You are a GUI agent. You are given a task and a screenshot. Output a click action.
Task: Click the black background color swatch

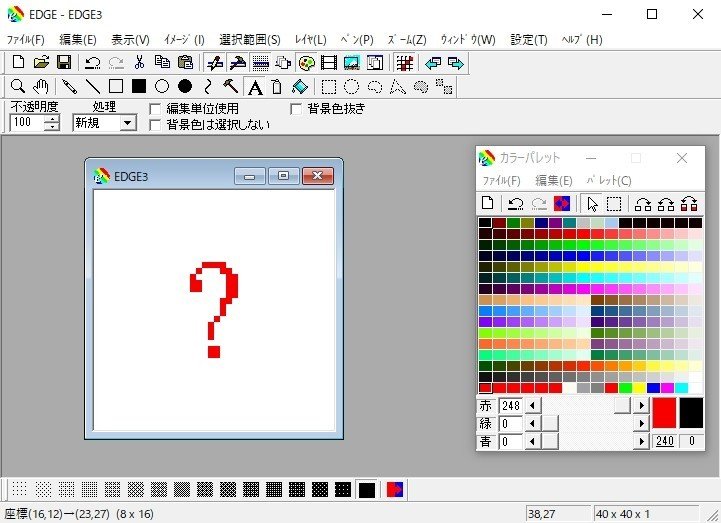point(691,413)
